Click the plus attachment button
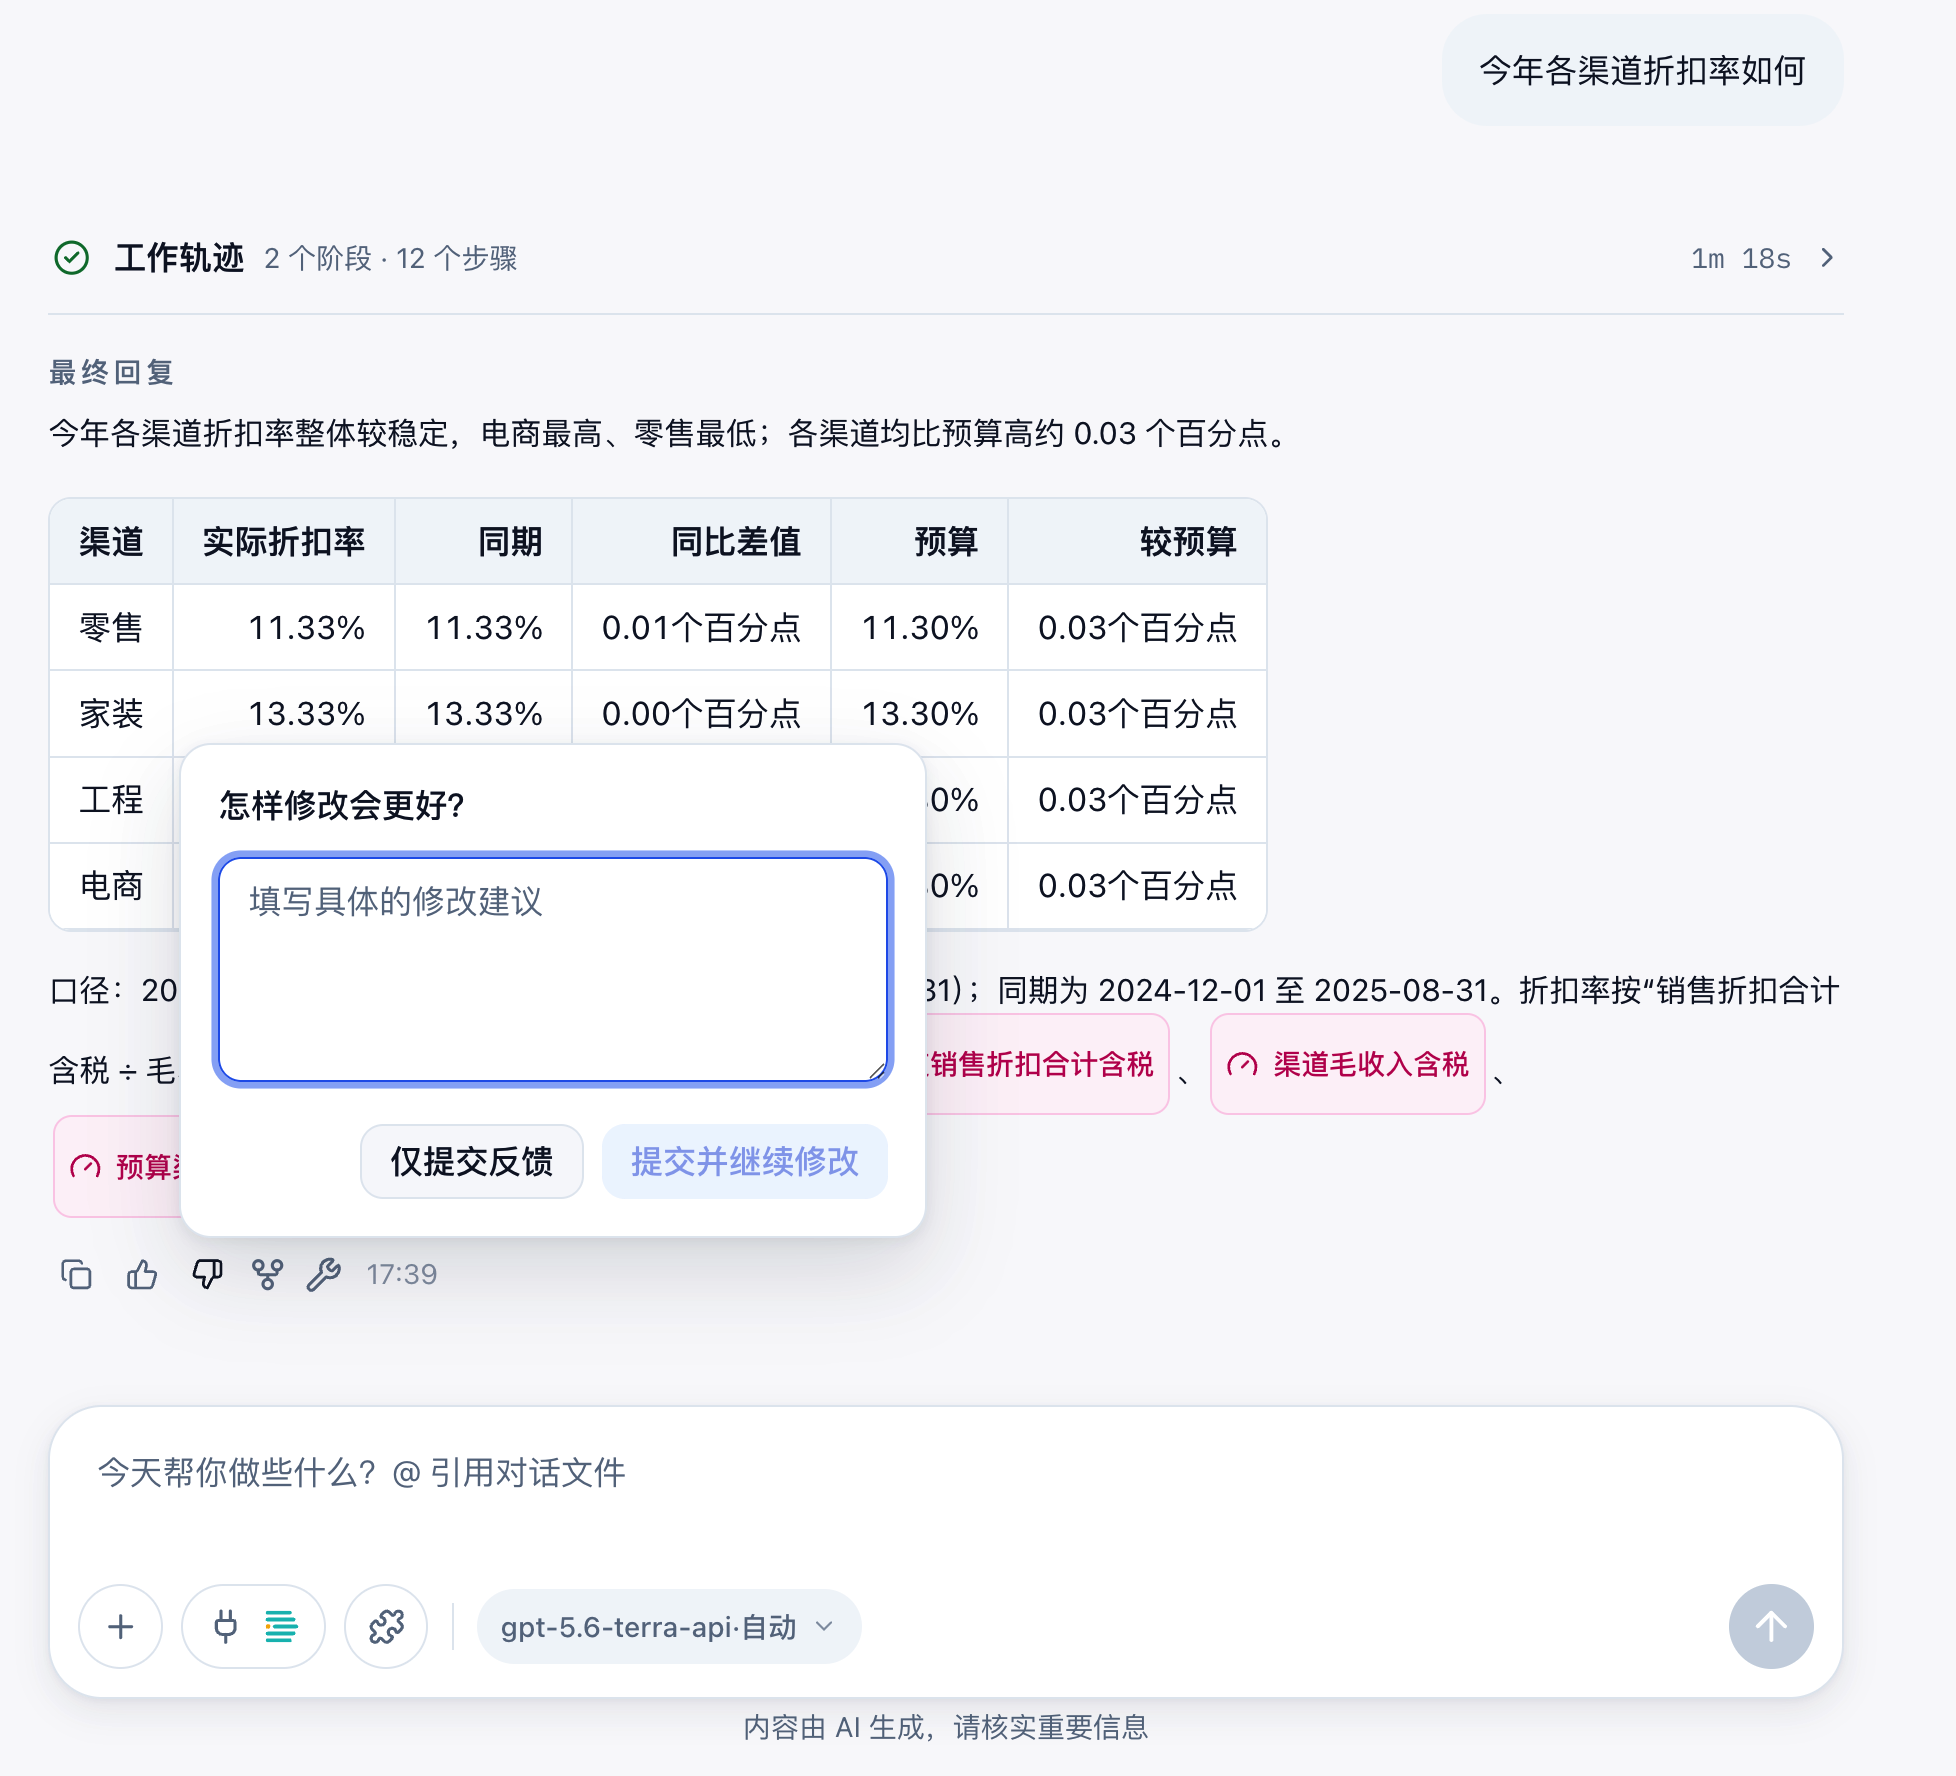The image size is (1956, 1776). coord(121,1626)
